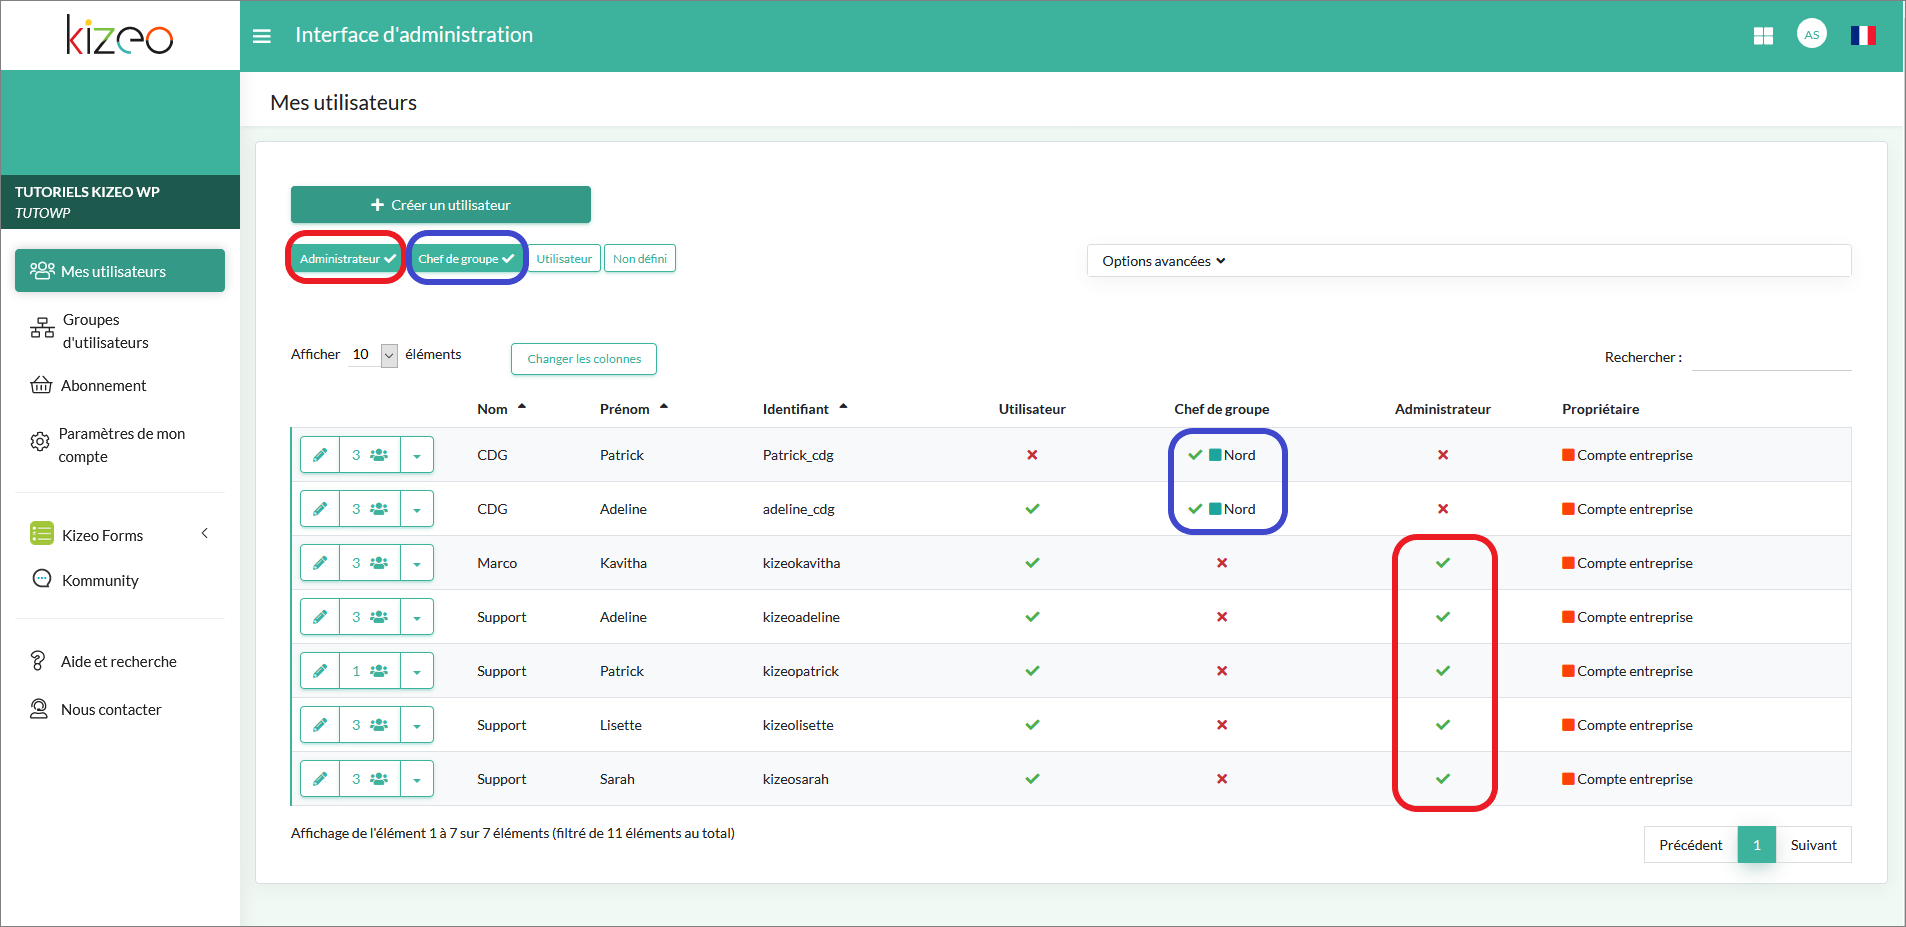Viewport: 1906px width, 927px height.
Task: Open action dropdown for kizeokavitha row
Action: 417,563
